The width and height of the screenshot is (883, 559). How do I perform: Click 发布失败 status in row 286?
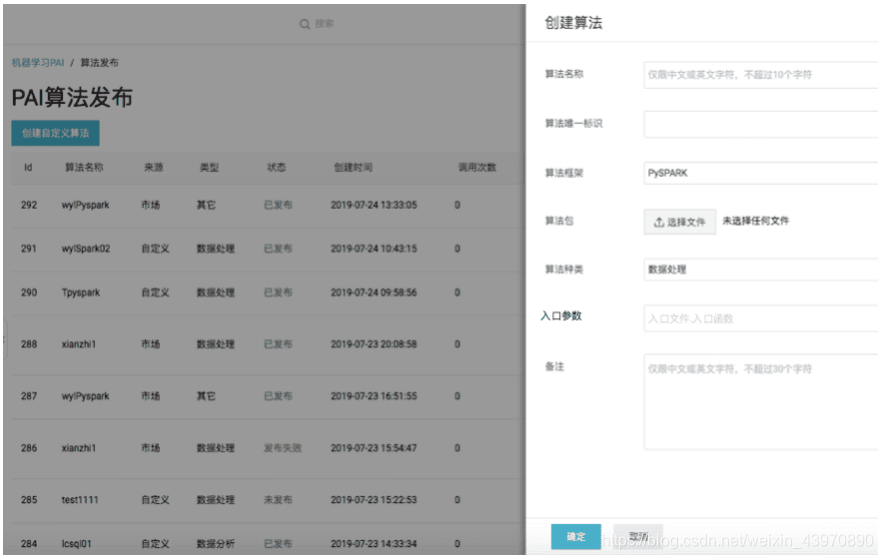pyautogui.click(x=283, y=448)
